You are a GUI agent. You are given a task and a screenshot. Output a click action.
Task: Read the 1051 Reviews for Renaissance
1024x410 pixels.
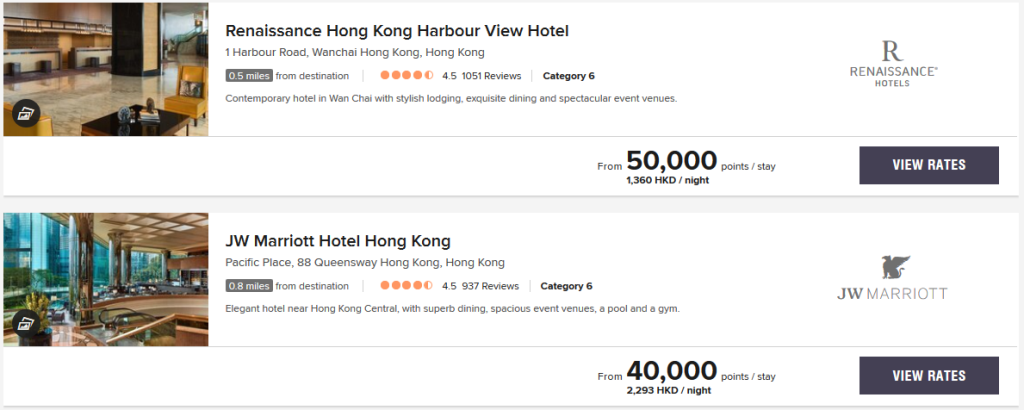pyautogui.click(x=490, y=75)
